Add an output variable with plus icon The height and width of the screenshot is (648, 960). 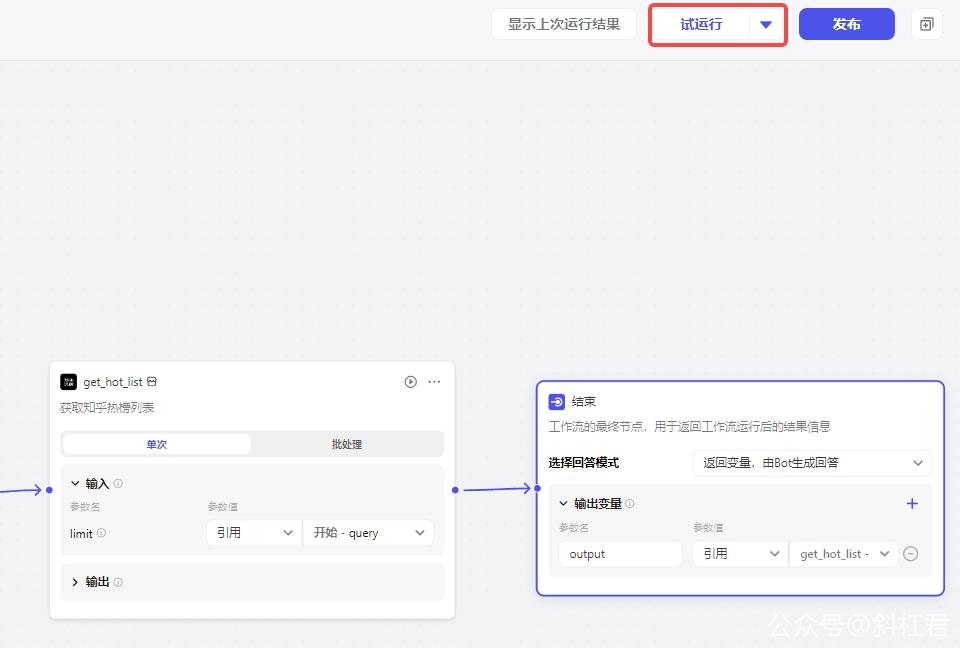(x=912, y=503)
